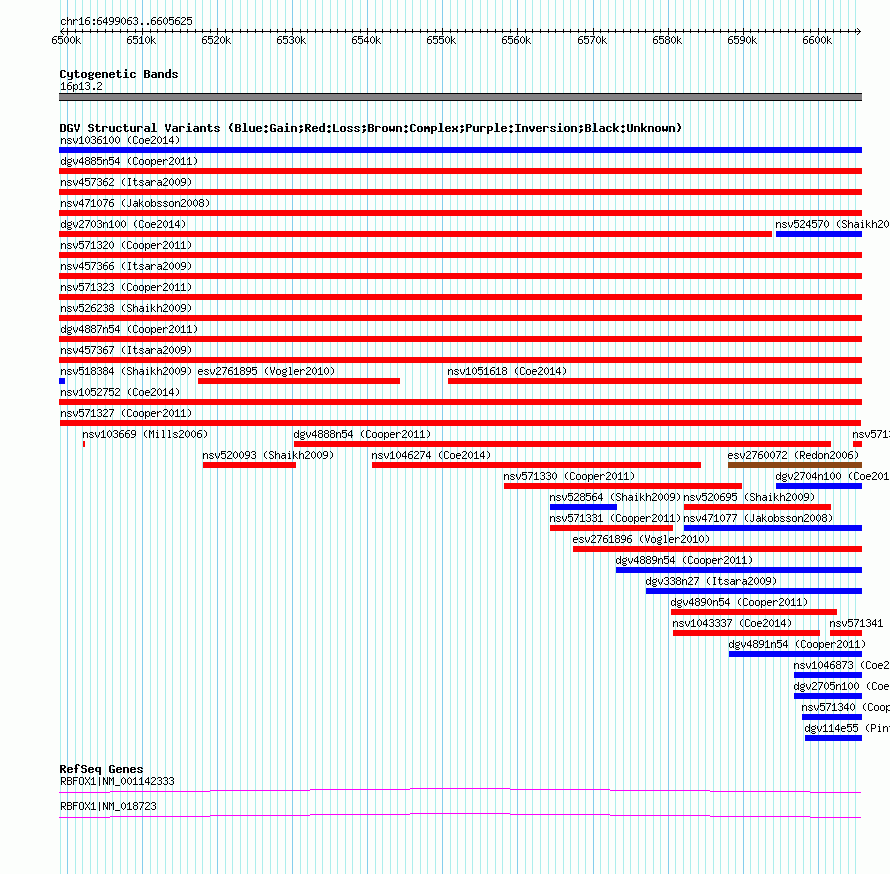Click the brown esv2760072 complex variant bar

click(795, 465)
